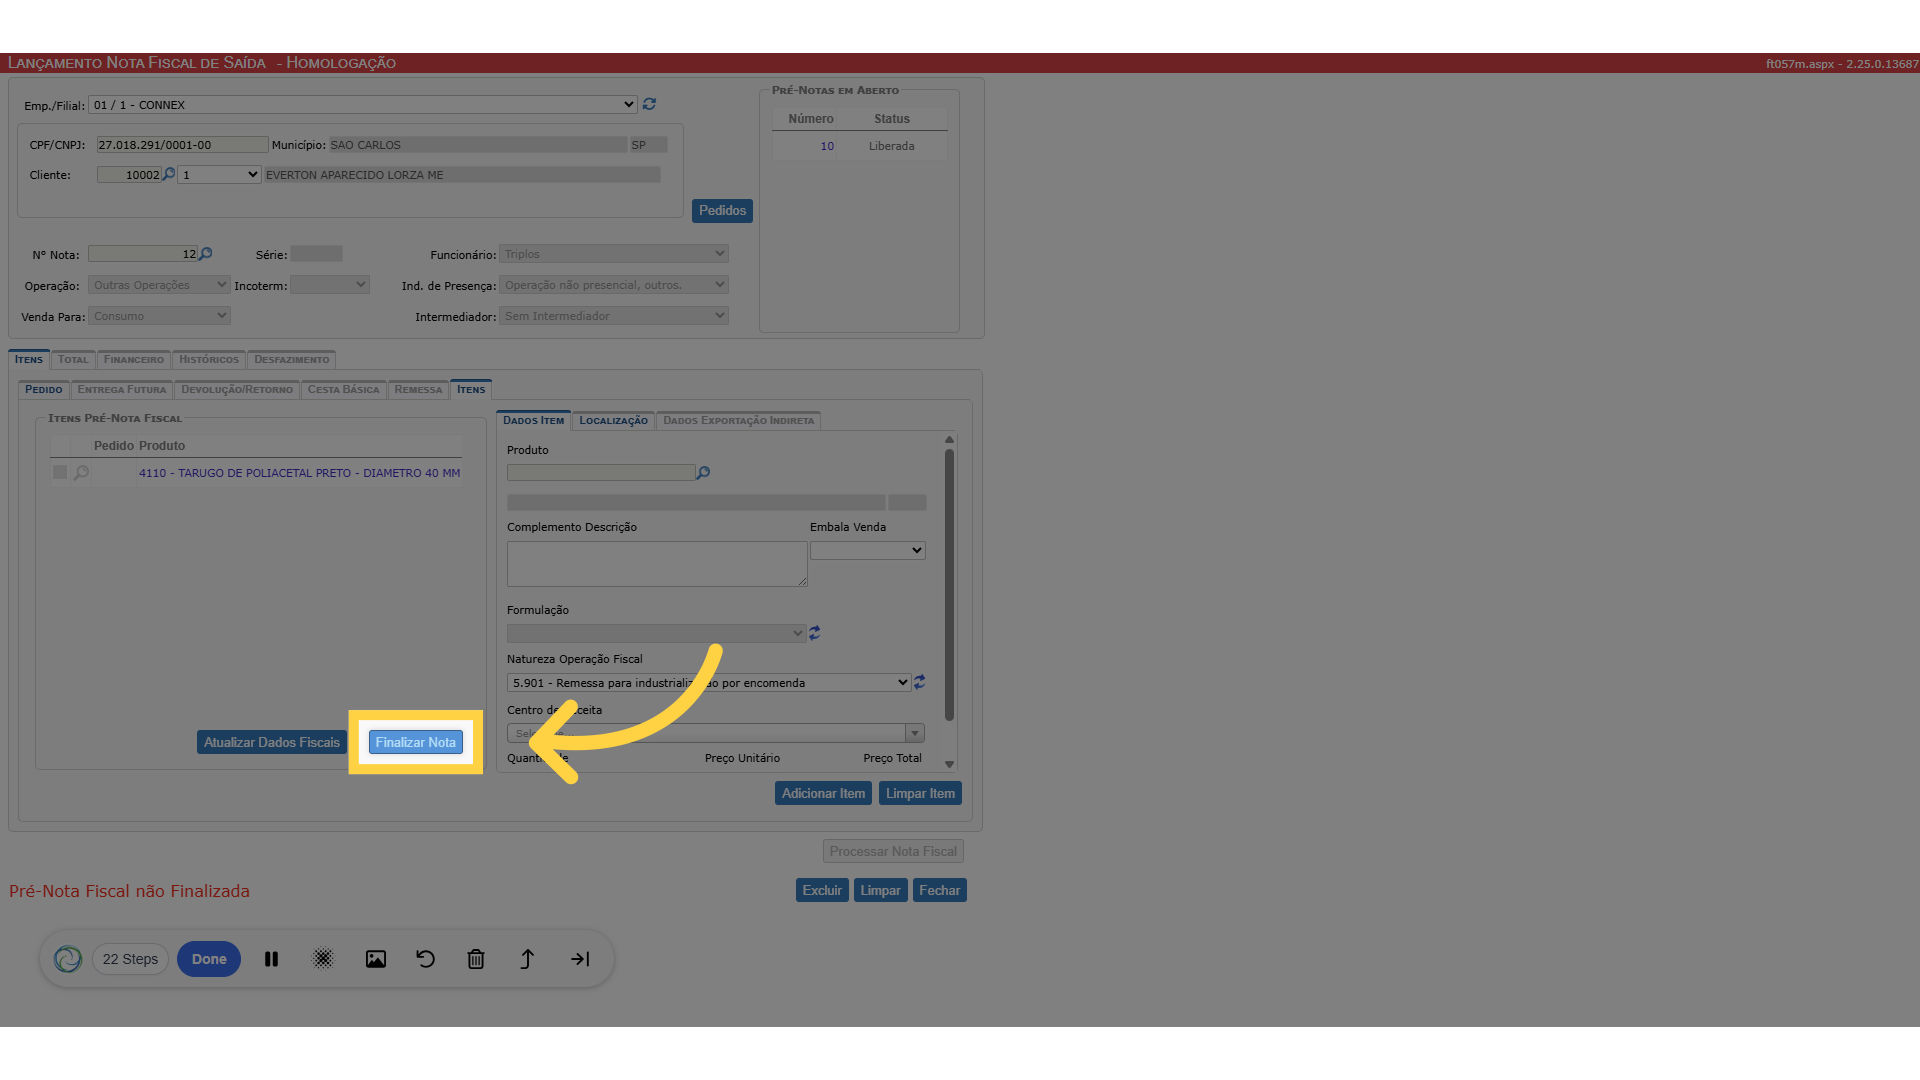Open pré-nota number 10 link
Image resolution: width=1920 pixels, height=1080 pixels.
[827, 146]
